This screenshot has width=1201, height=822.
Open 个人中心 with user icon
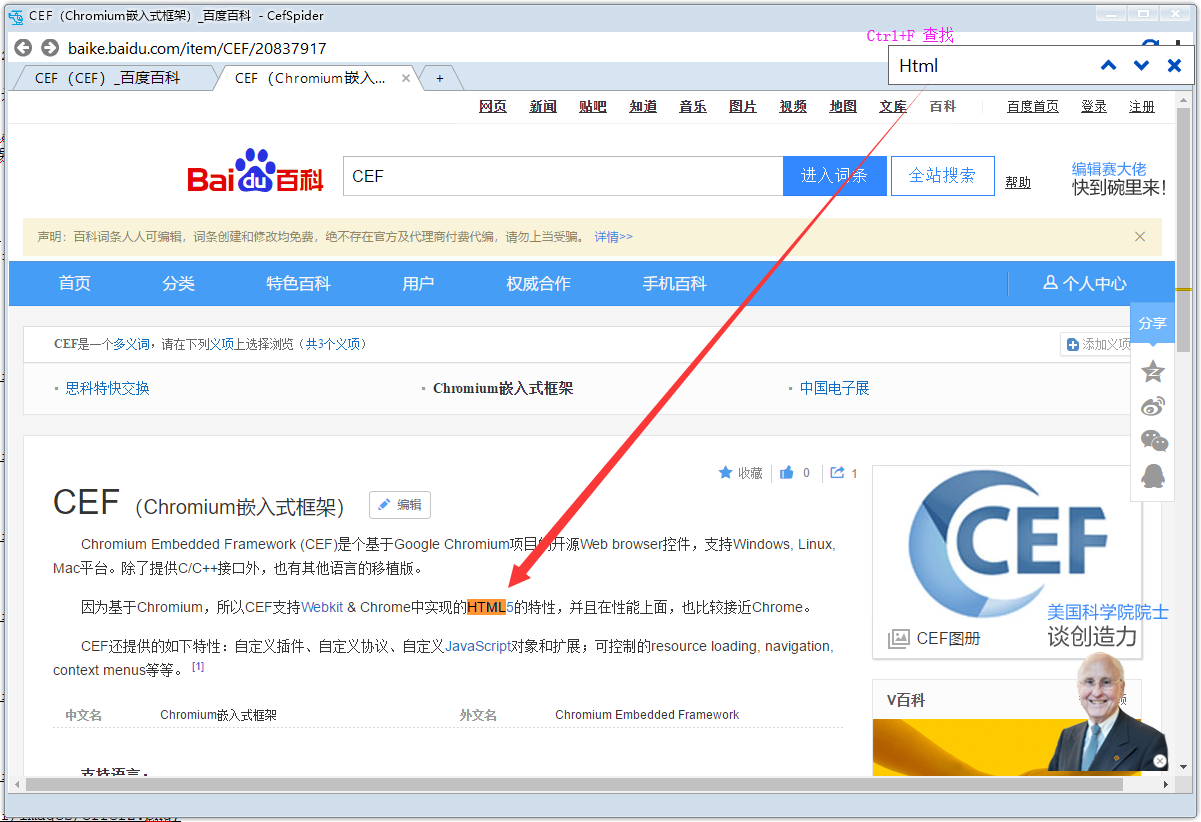[x=1084, y=284]
